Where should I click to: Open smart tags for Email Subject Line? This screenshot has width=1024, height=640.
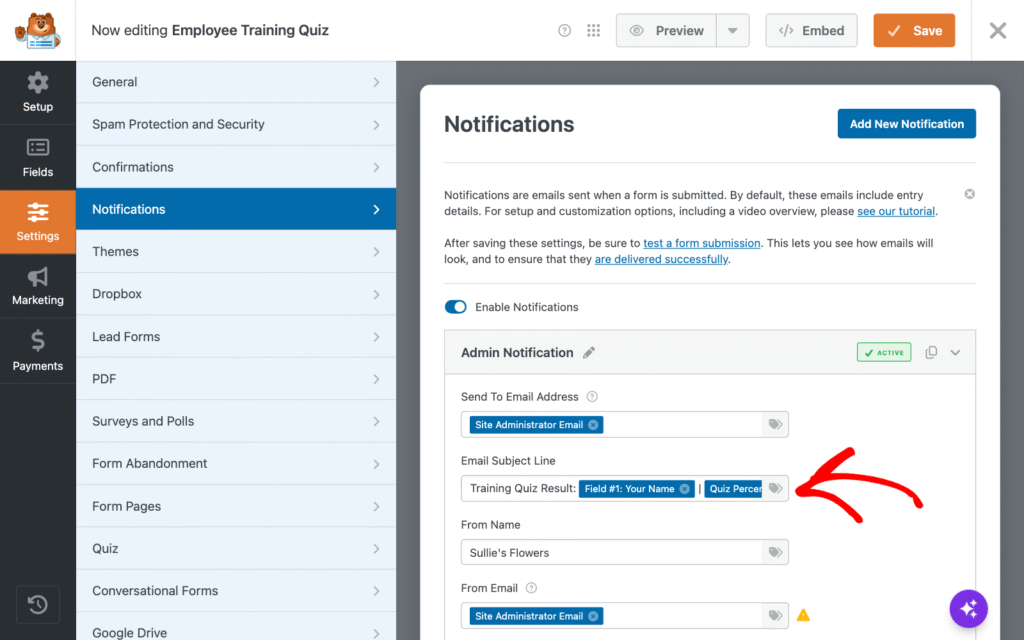pos(775,488)
